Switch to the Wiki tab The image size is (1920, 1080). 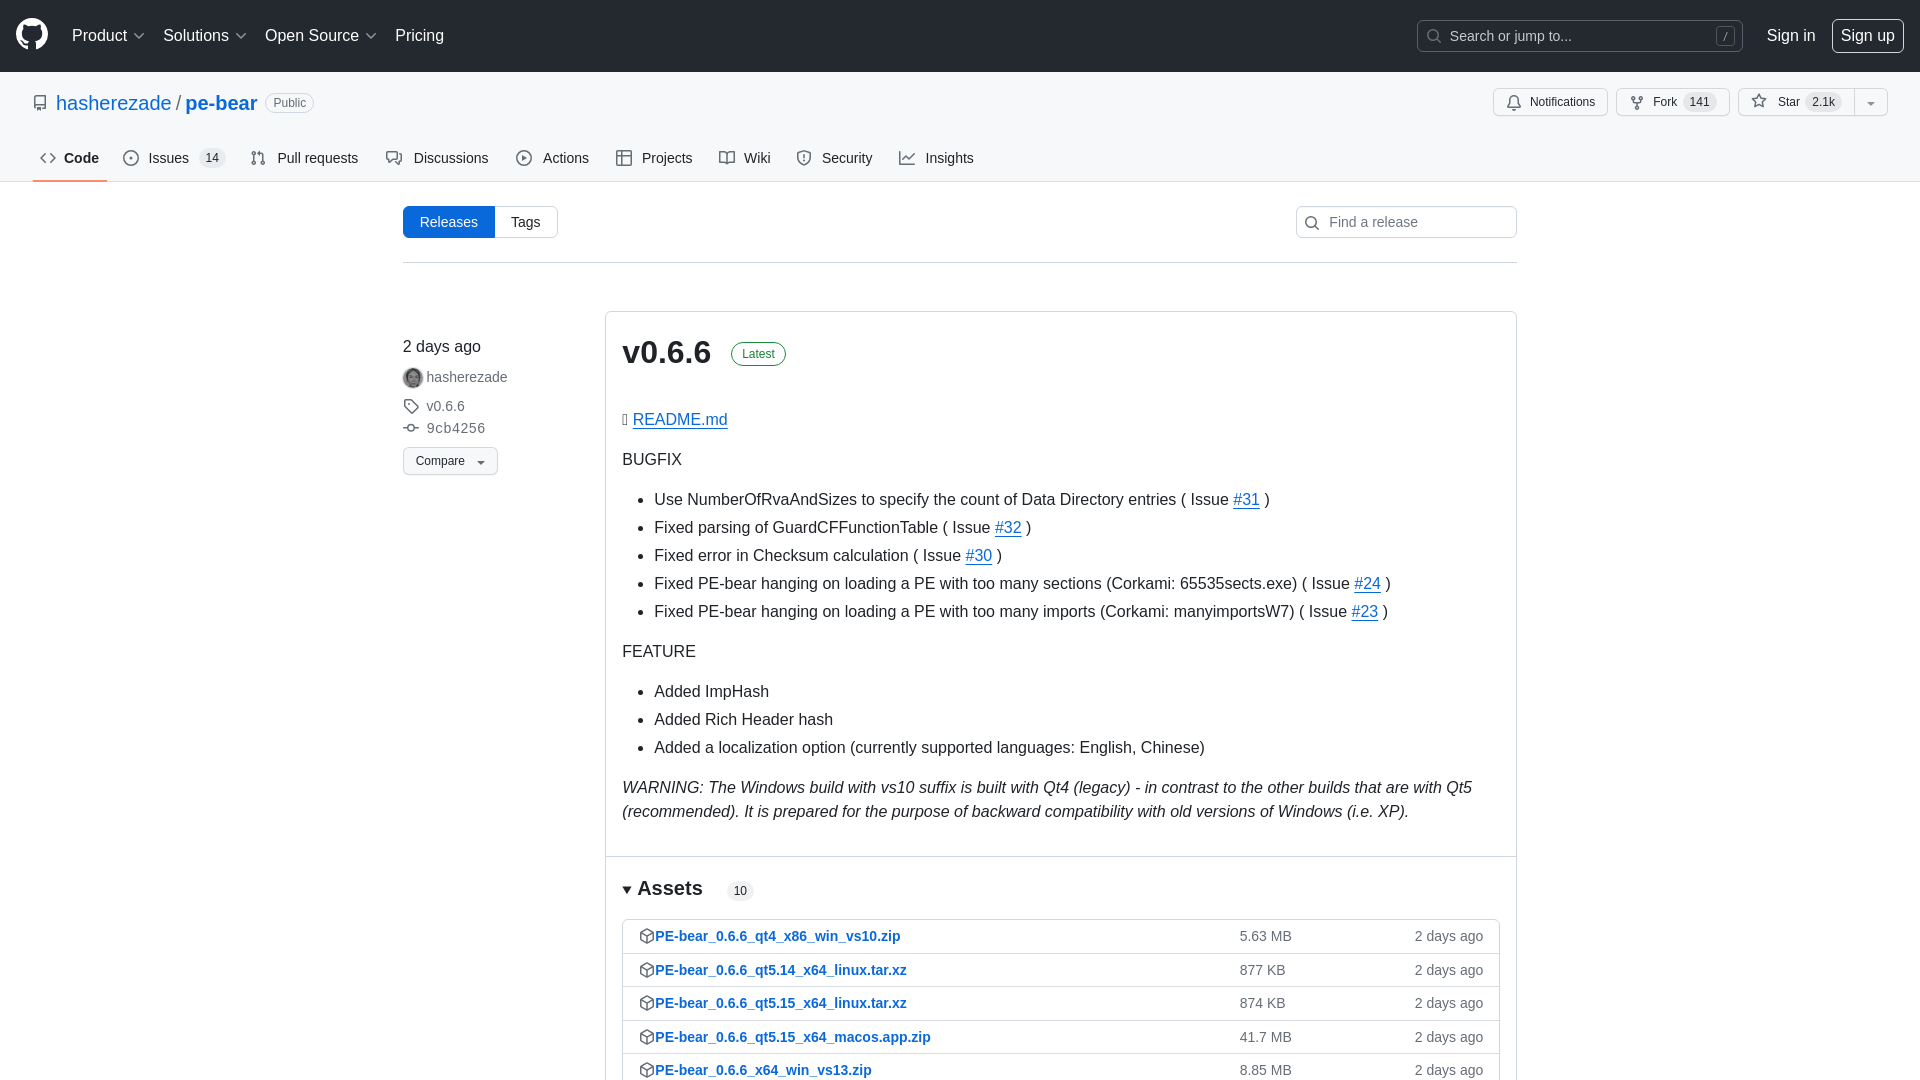[x=744, y=158]
